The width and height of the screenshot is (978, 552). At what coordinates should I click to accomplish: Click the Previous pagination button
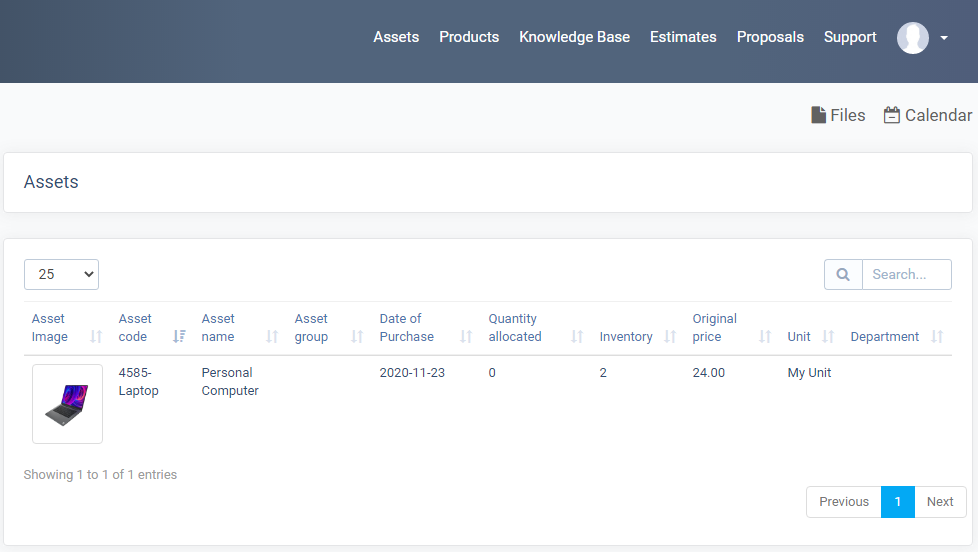pos(844,502)
